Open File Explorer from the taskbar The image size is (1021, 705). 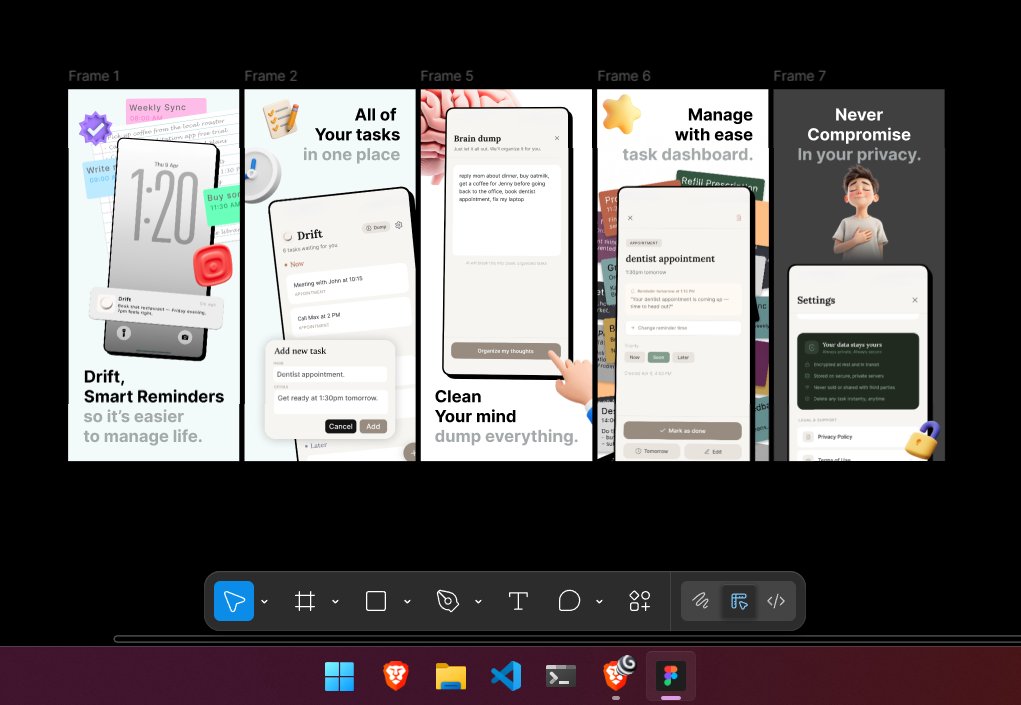(x=451, y=676)
